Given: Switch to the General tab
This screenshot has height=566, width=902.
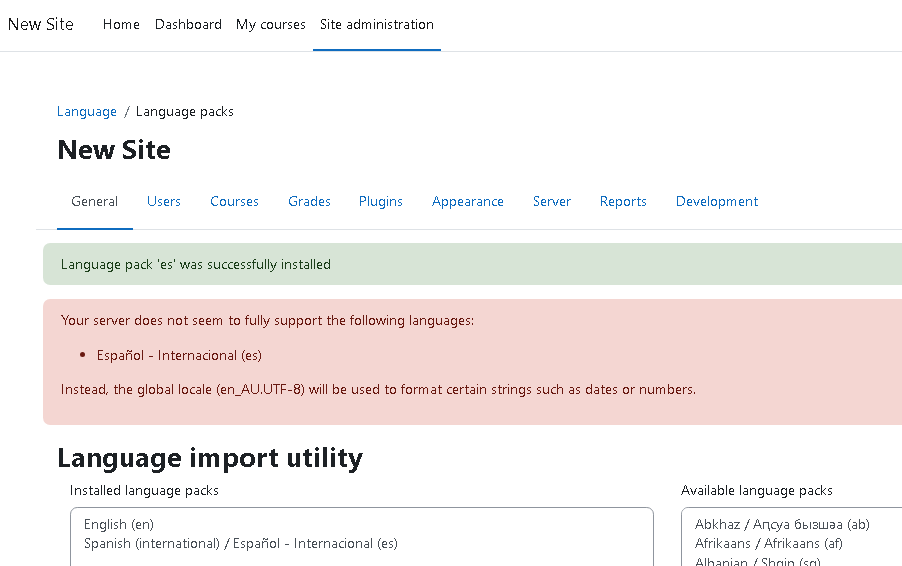Looking at the screenshot, I should (95, 201).
